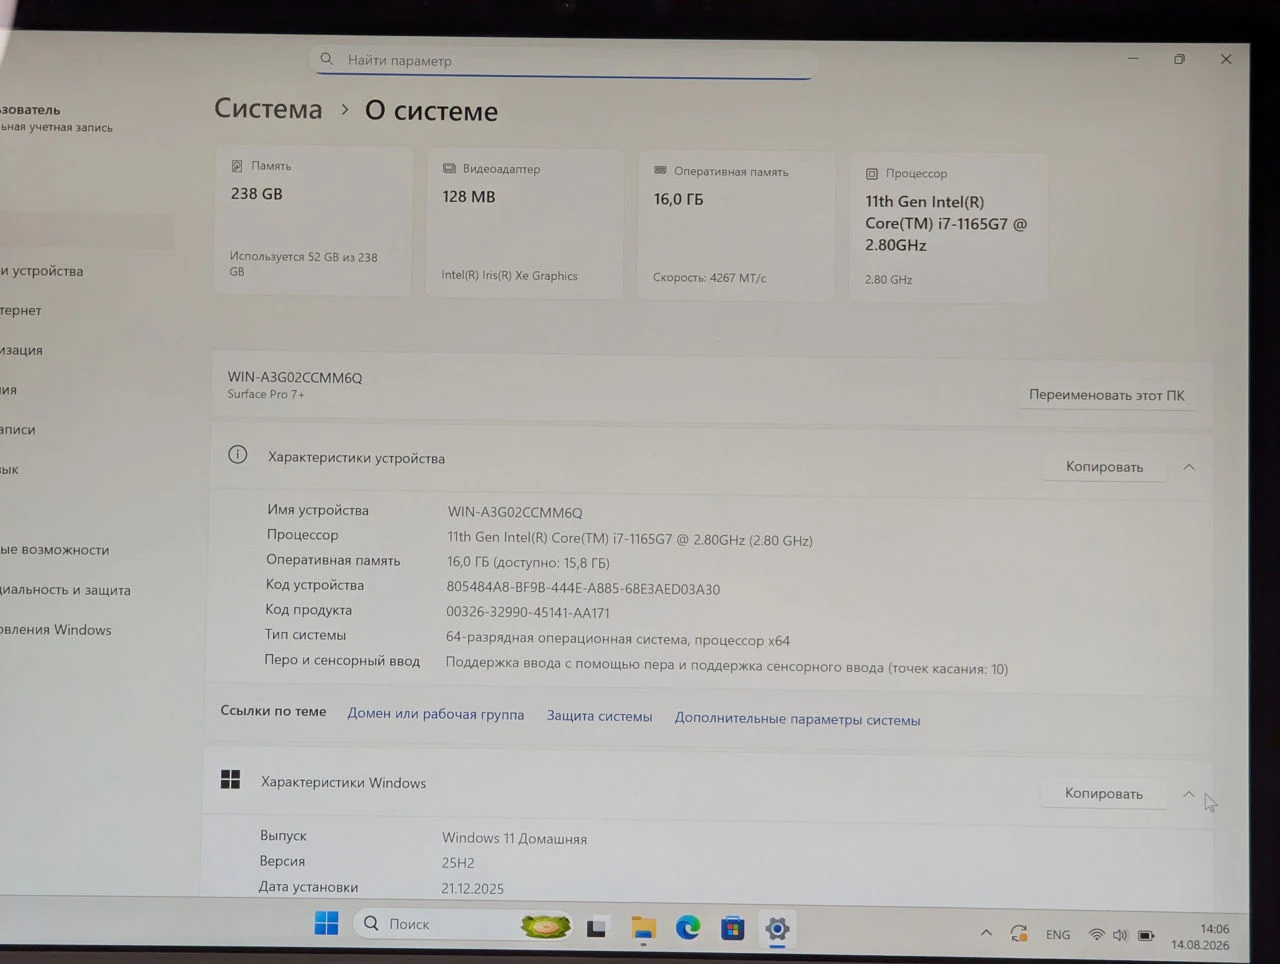Collapse Характеристики Windows section
The height and width of the screenshot is (964, 1280).
[x=1188, y=794]
